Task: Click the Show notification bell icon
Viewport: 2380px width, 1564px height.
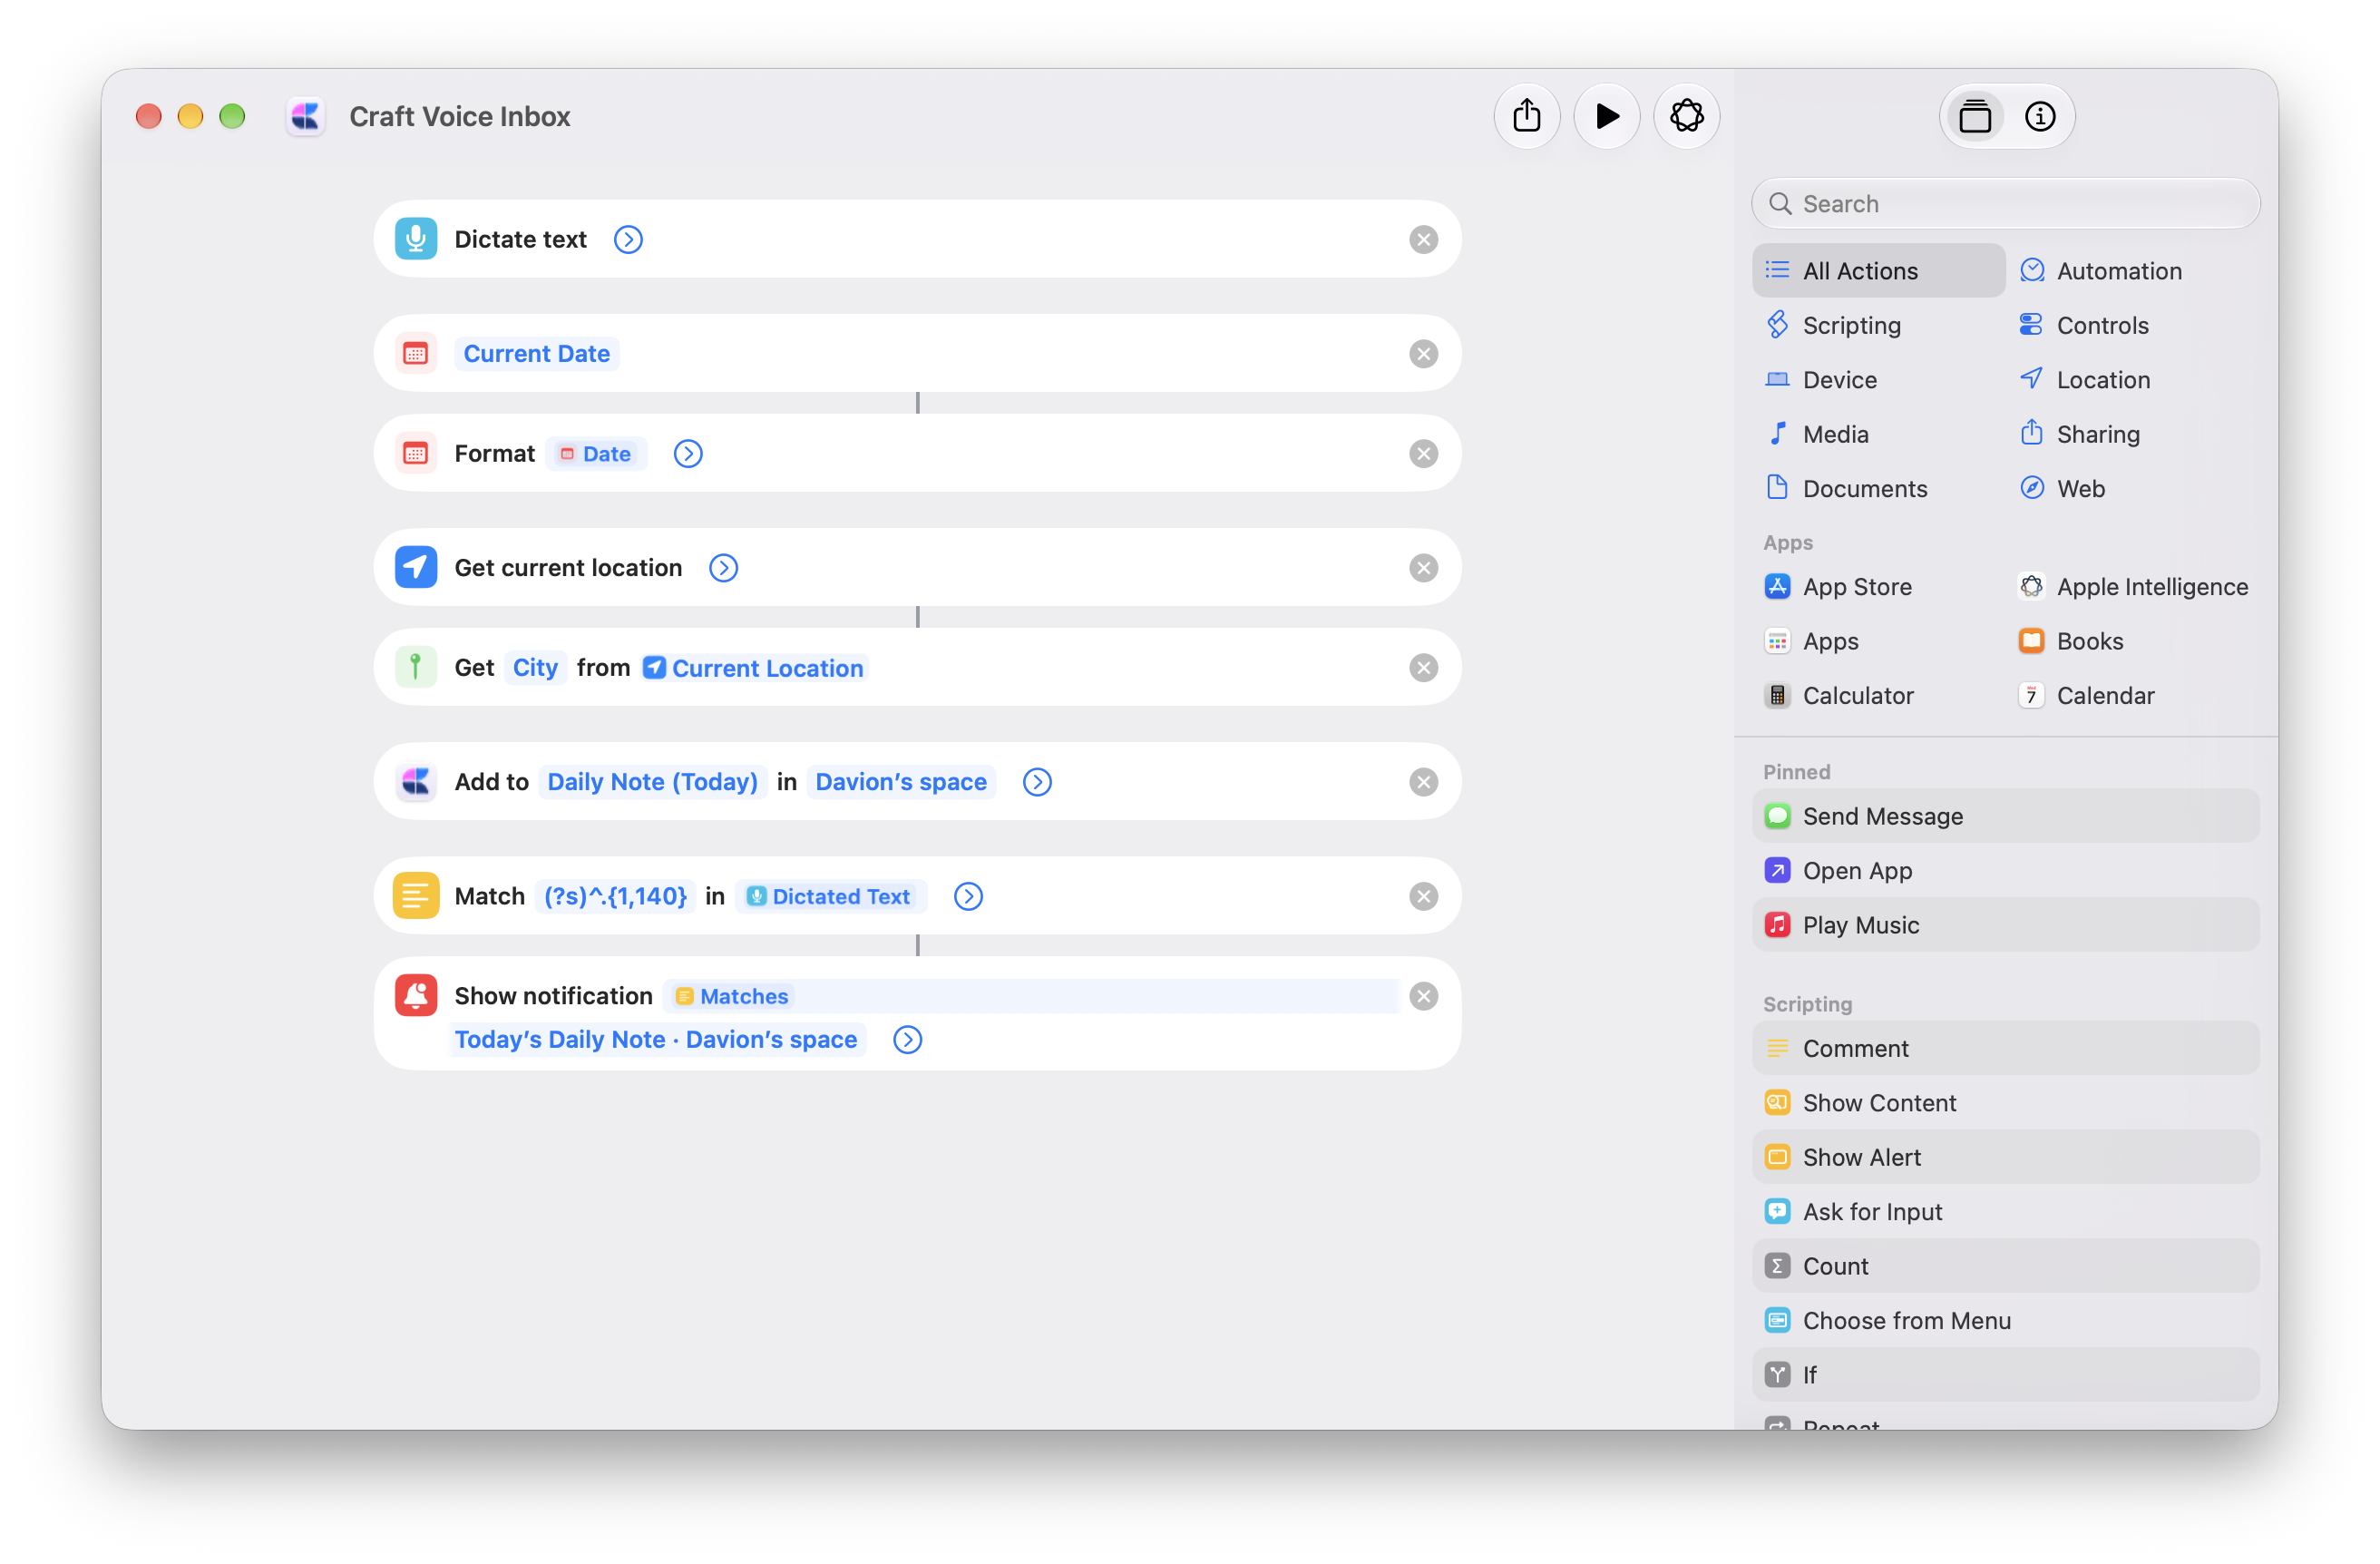Action: (x=415, y=996)
